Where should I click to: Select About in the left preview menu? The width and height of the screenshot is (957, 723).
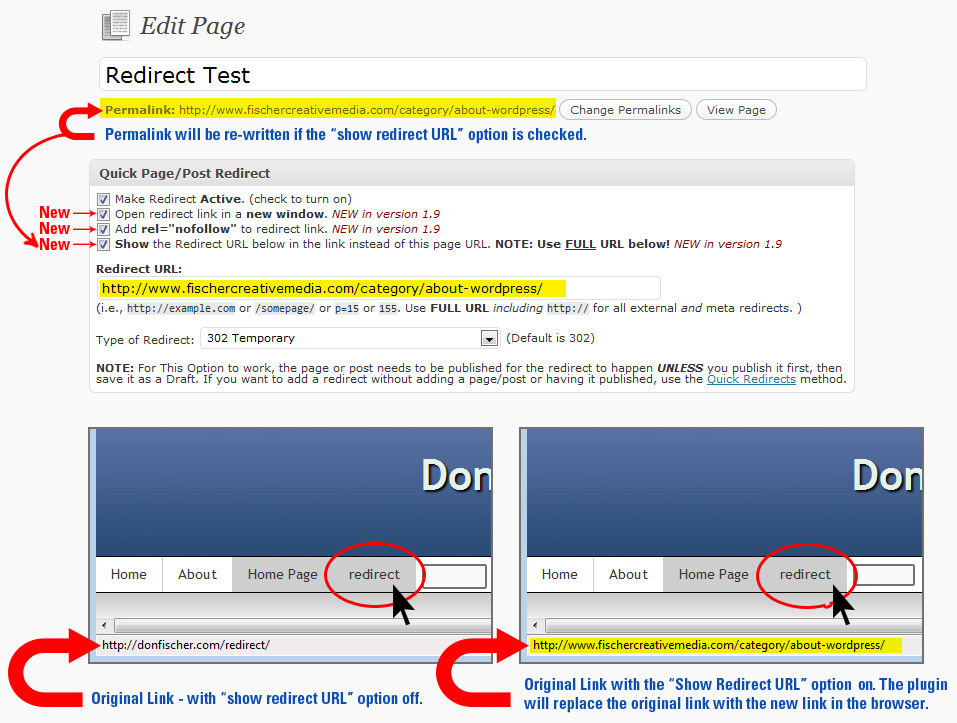click(x=197, y=574)
